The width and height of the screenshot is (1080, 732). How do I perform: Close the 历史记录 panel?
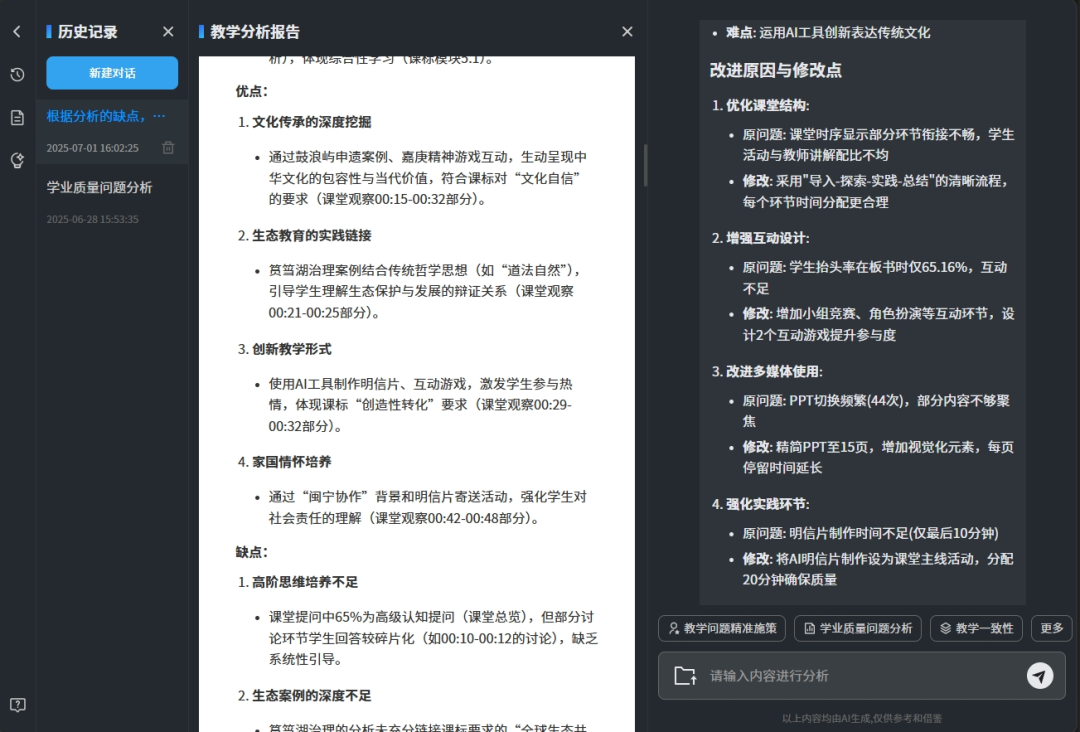pos(168,31)
